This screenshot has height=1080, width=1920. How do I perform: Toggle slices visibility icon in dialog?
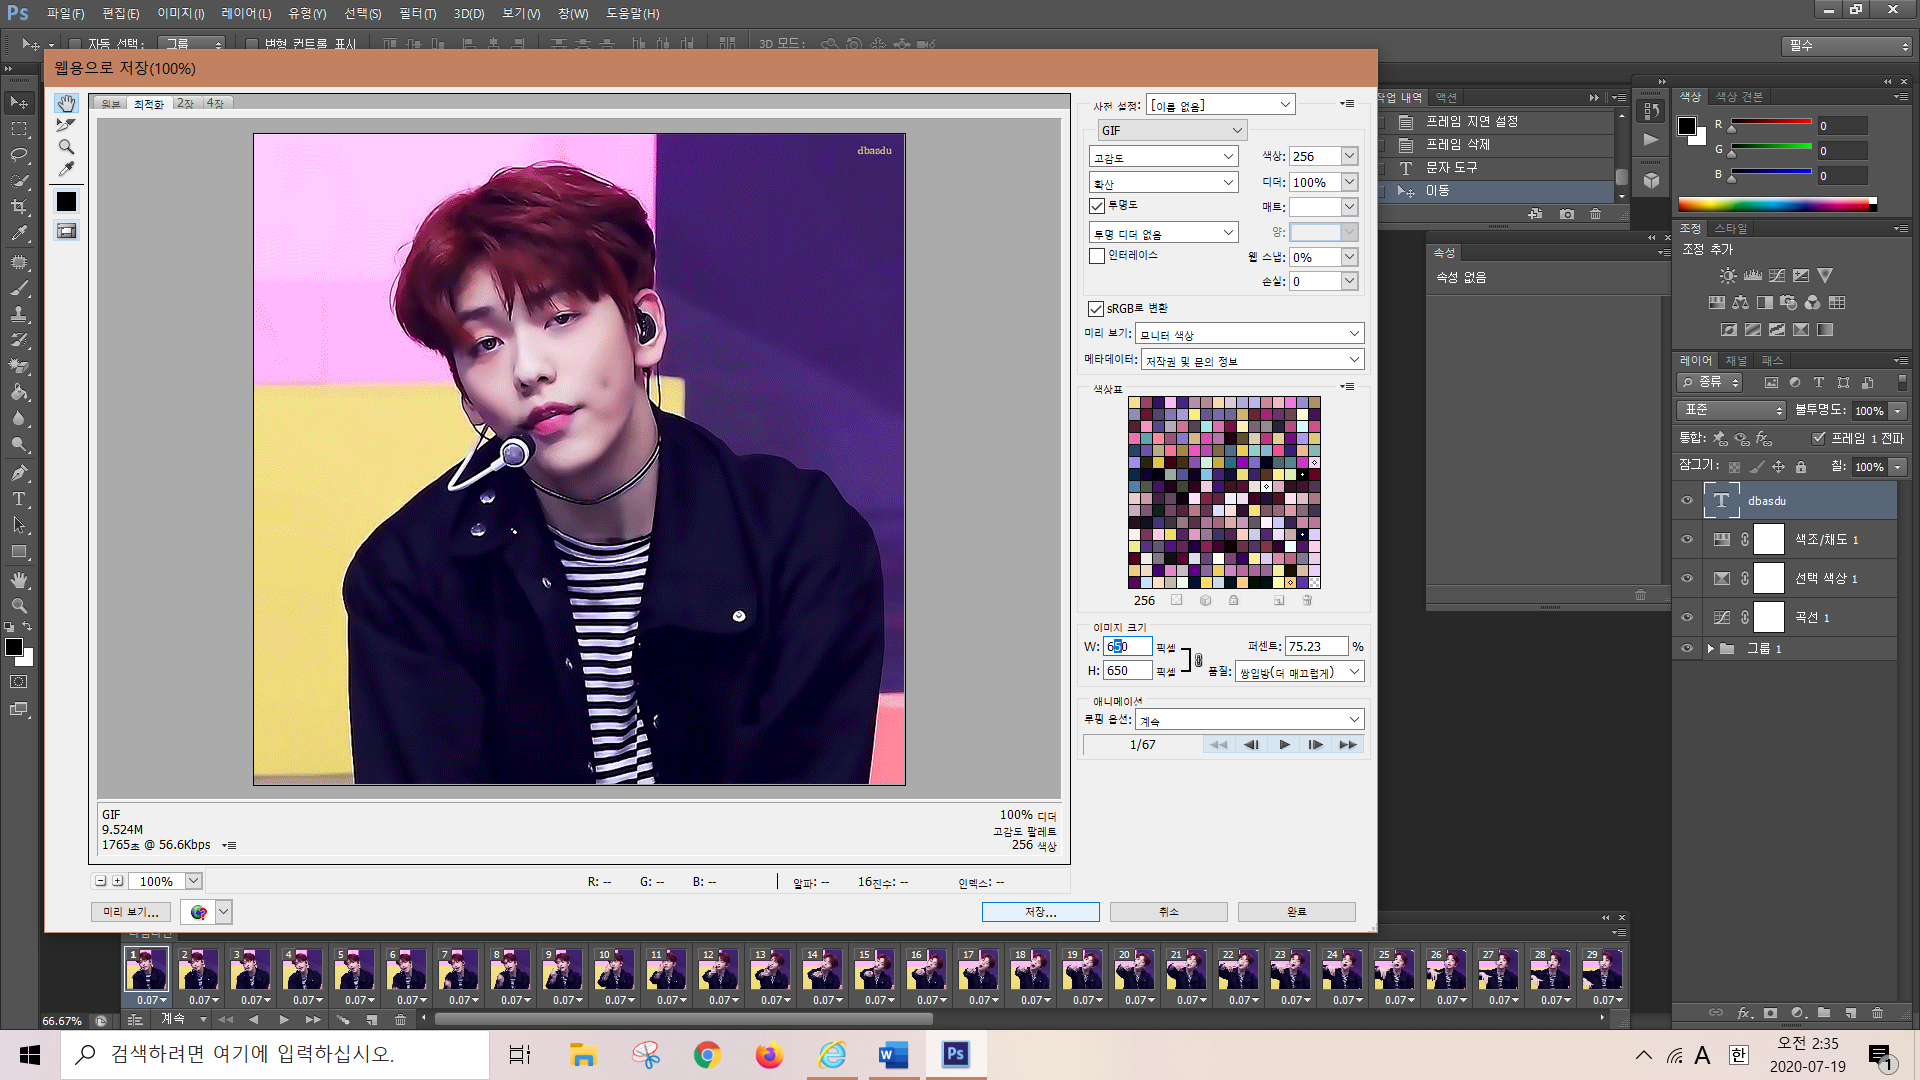[66, 231]
